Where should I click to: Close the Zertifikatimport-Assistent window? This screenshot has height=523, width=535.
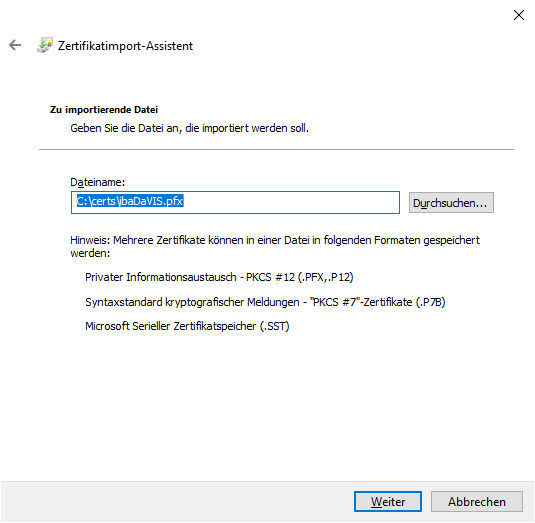pyautogui.click(x=519, y=15)
